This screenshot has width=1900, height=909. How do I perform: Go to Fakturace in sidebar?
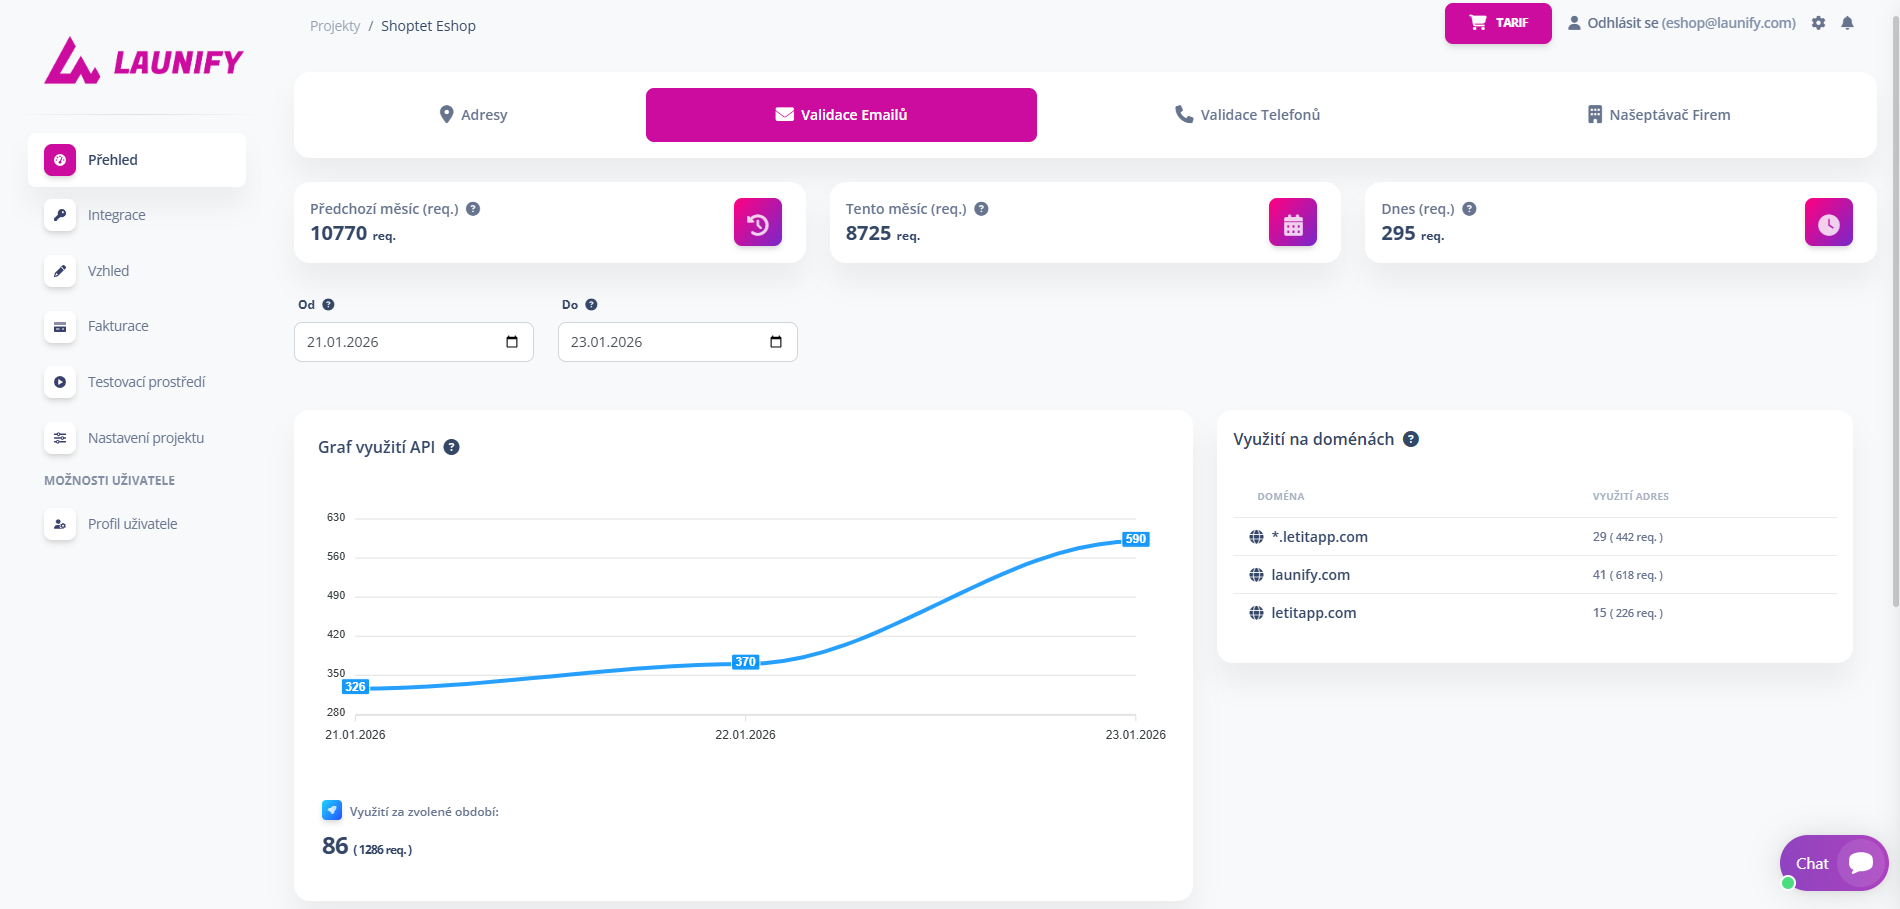click(118, 326)
